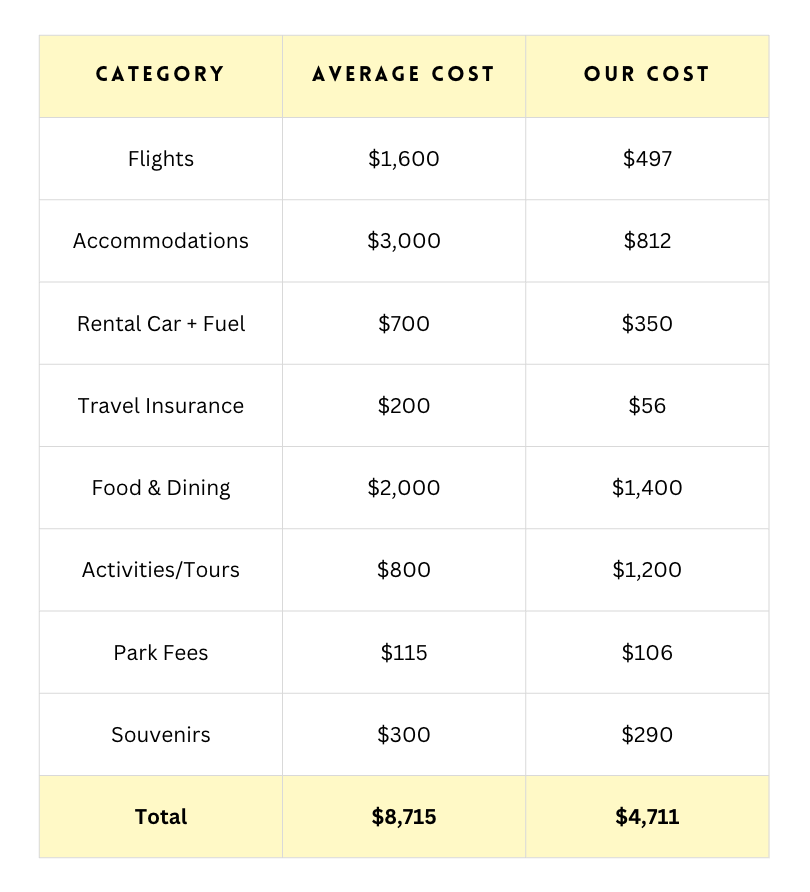The height and width of the screenshot is (892, 810).
Task: Select the Flights row label
Action: 160,159
